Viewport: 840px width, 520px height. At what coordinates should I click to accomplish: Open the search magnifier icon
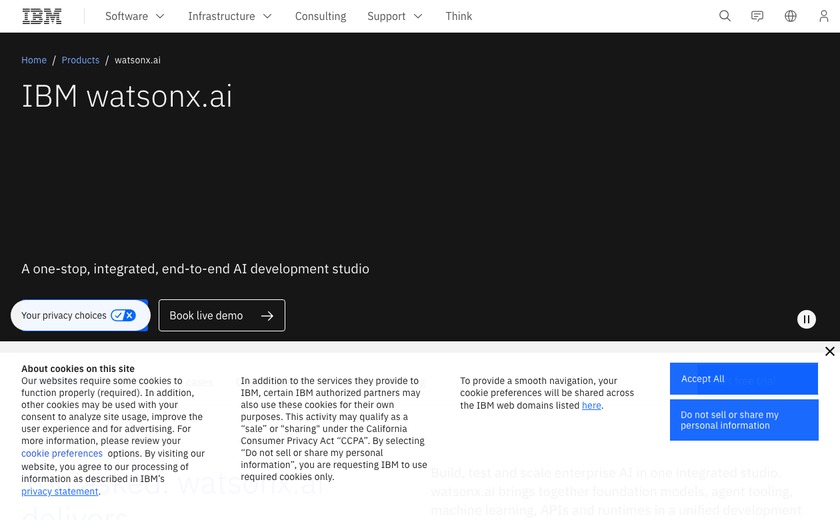(x=725, y=16)
